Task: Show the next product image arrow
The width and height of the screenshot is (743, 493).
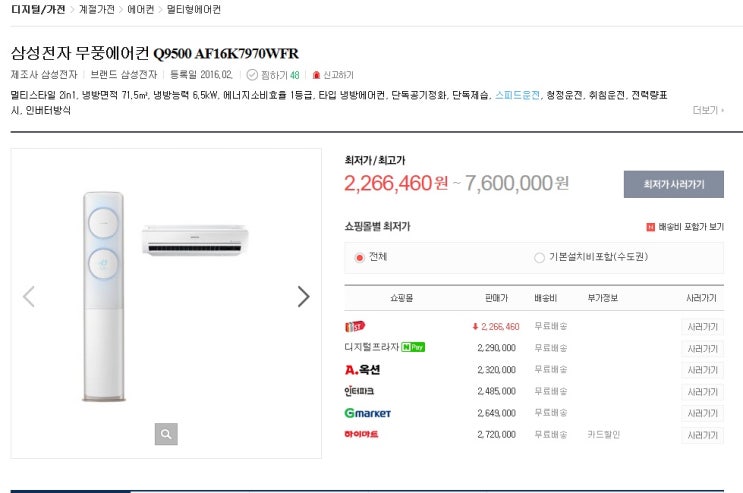Action: [x=304, y=297]
